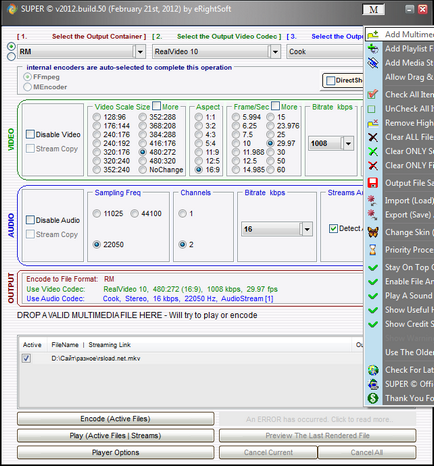The width and height of the screenshot is (434, 466).
Task: Click the SUPER Official site icon
Action: [x=373, y=384]
